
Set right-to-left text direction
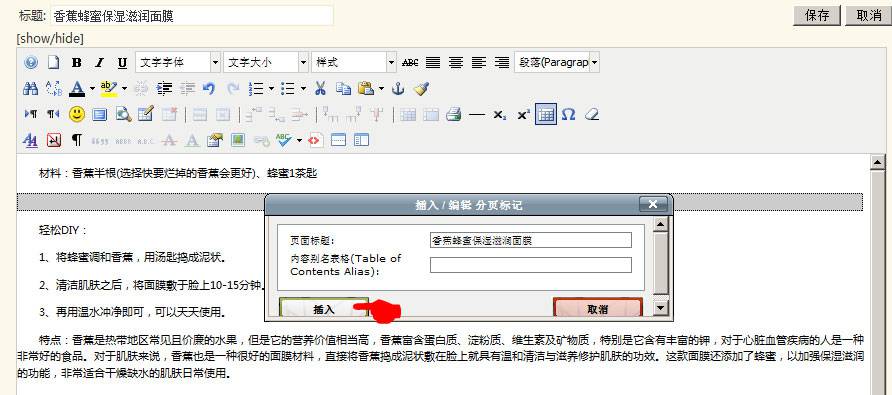coord(53,114)
